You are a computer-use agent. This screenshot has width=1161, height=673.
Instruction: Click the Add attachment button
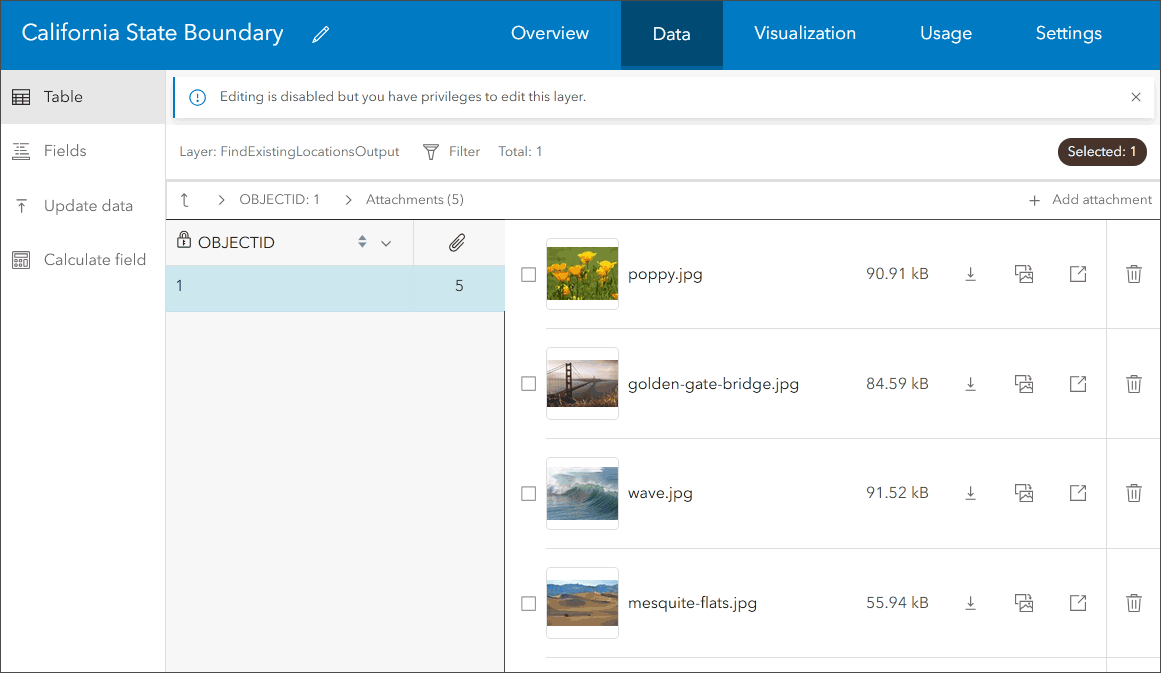click(x=1091, y=200)
